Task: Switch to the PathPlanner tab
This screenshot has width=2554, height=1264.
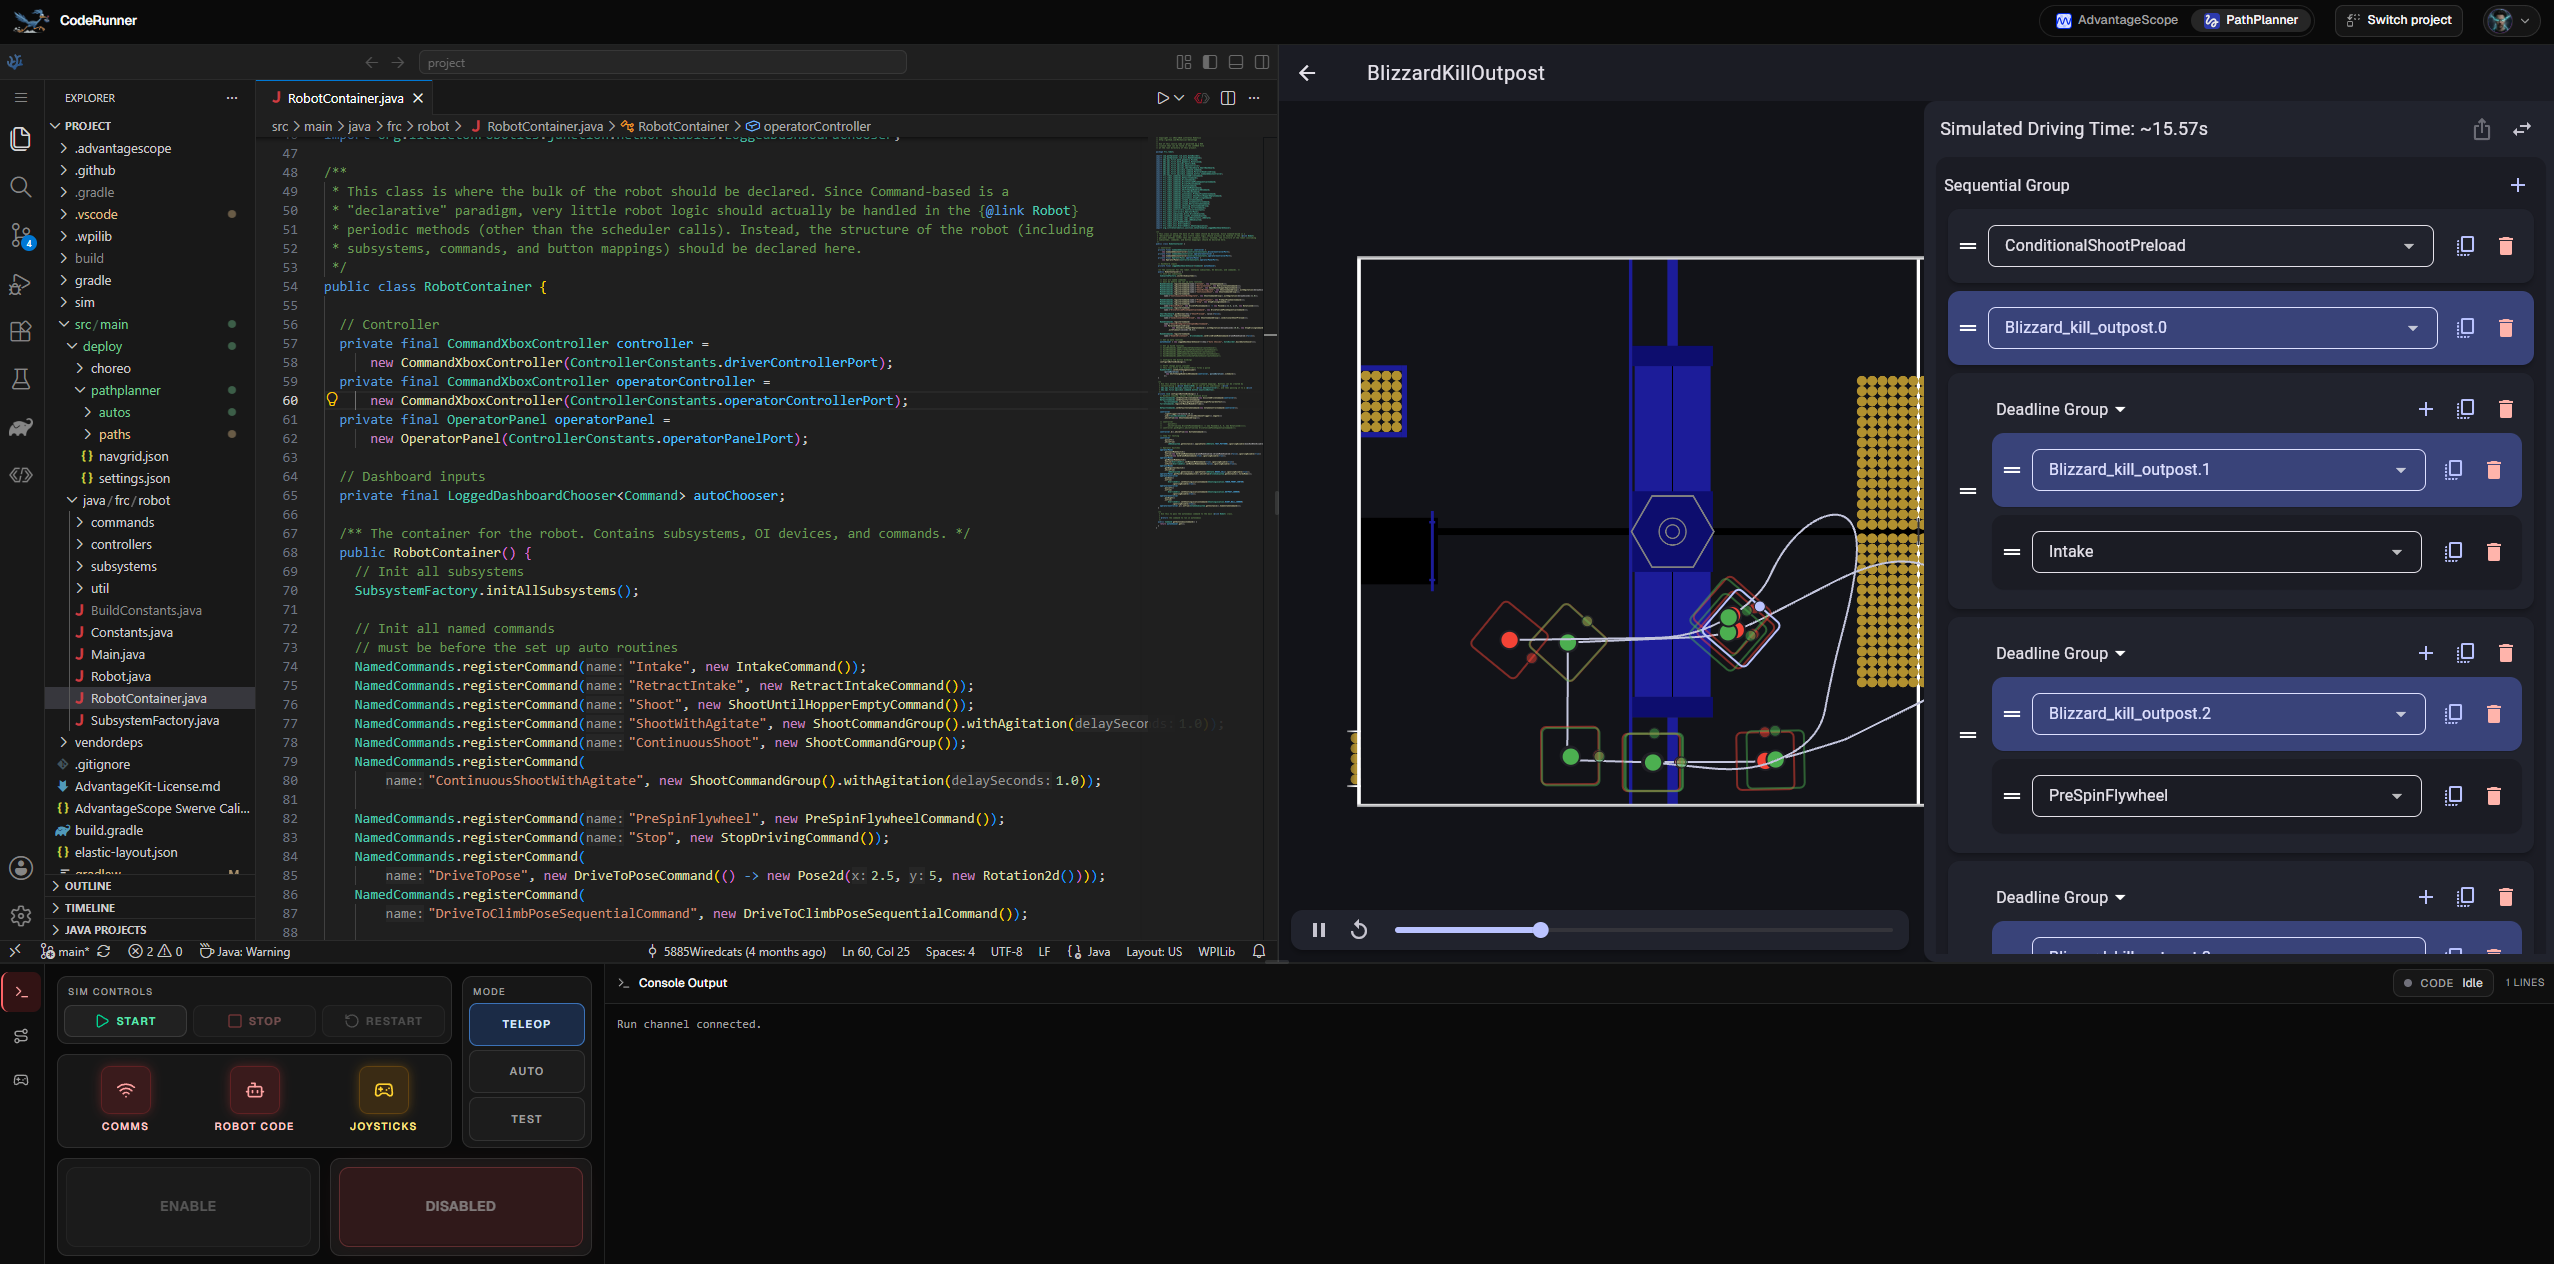Action: (2250, 20)
